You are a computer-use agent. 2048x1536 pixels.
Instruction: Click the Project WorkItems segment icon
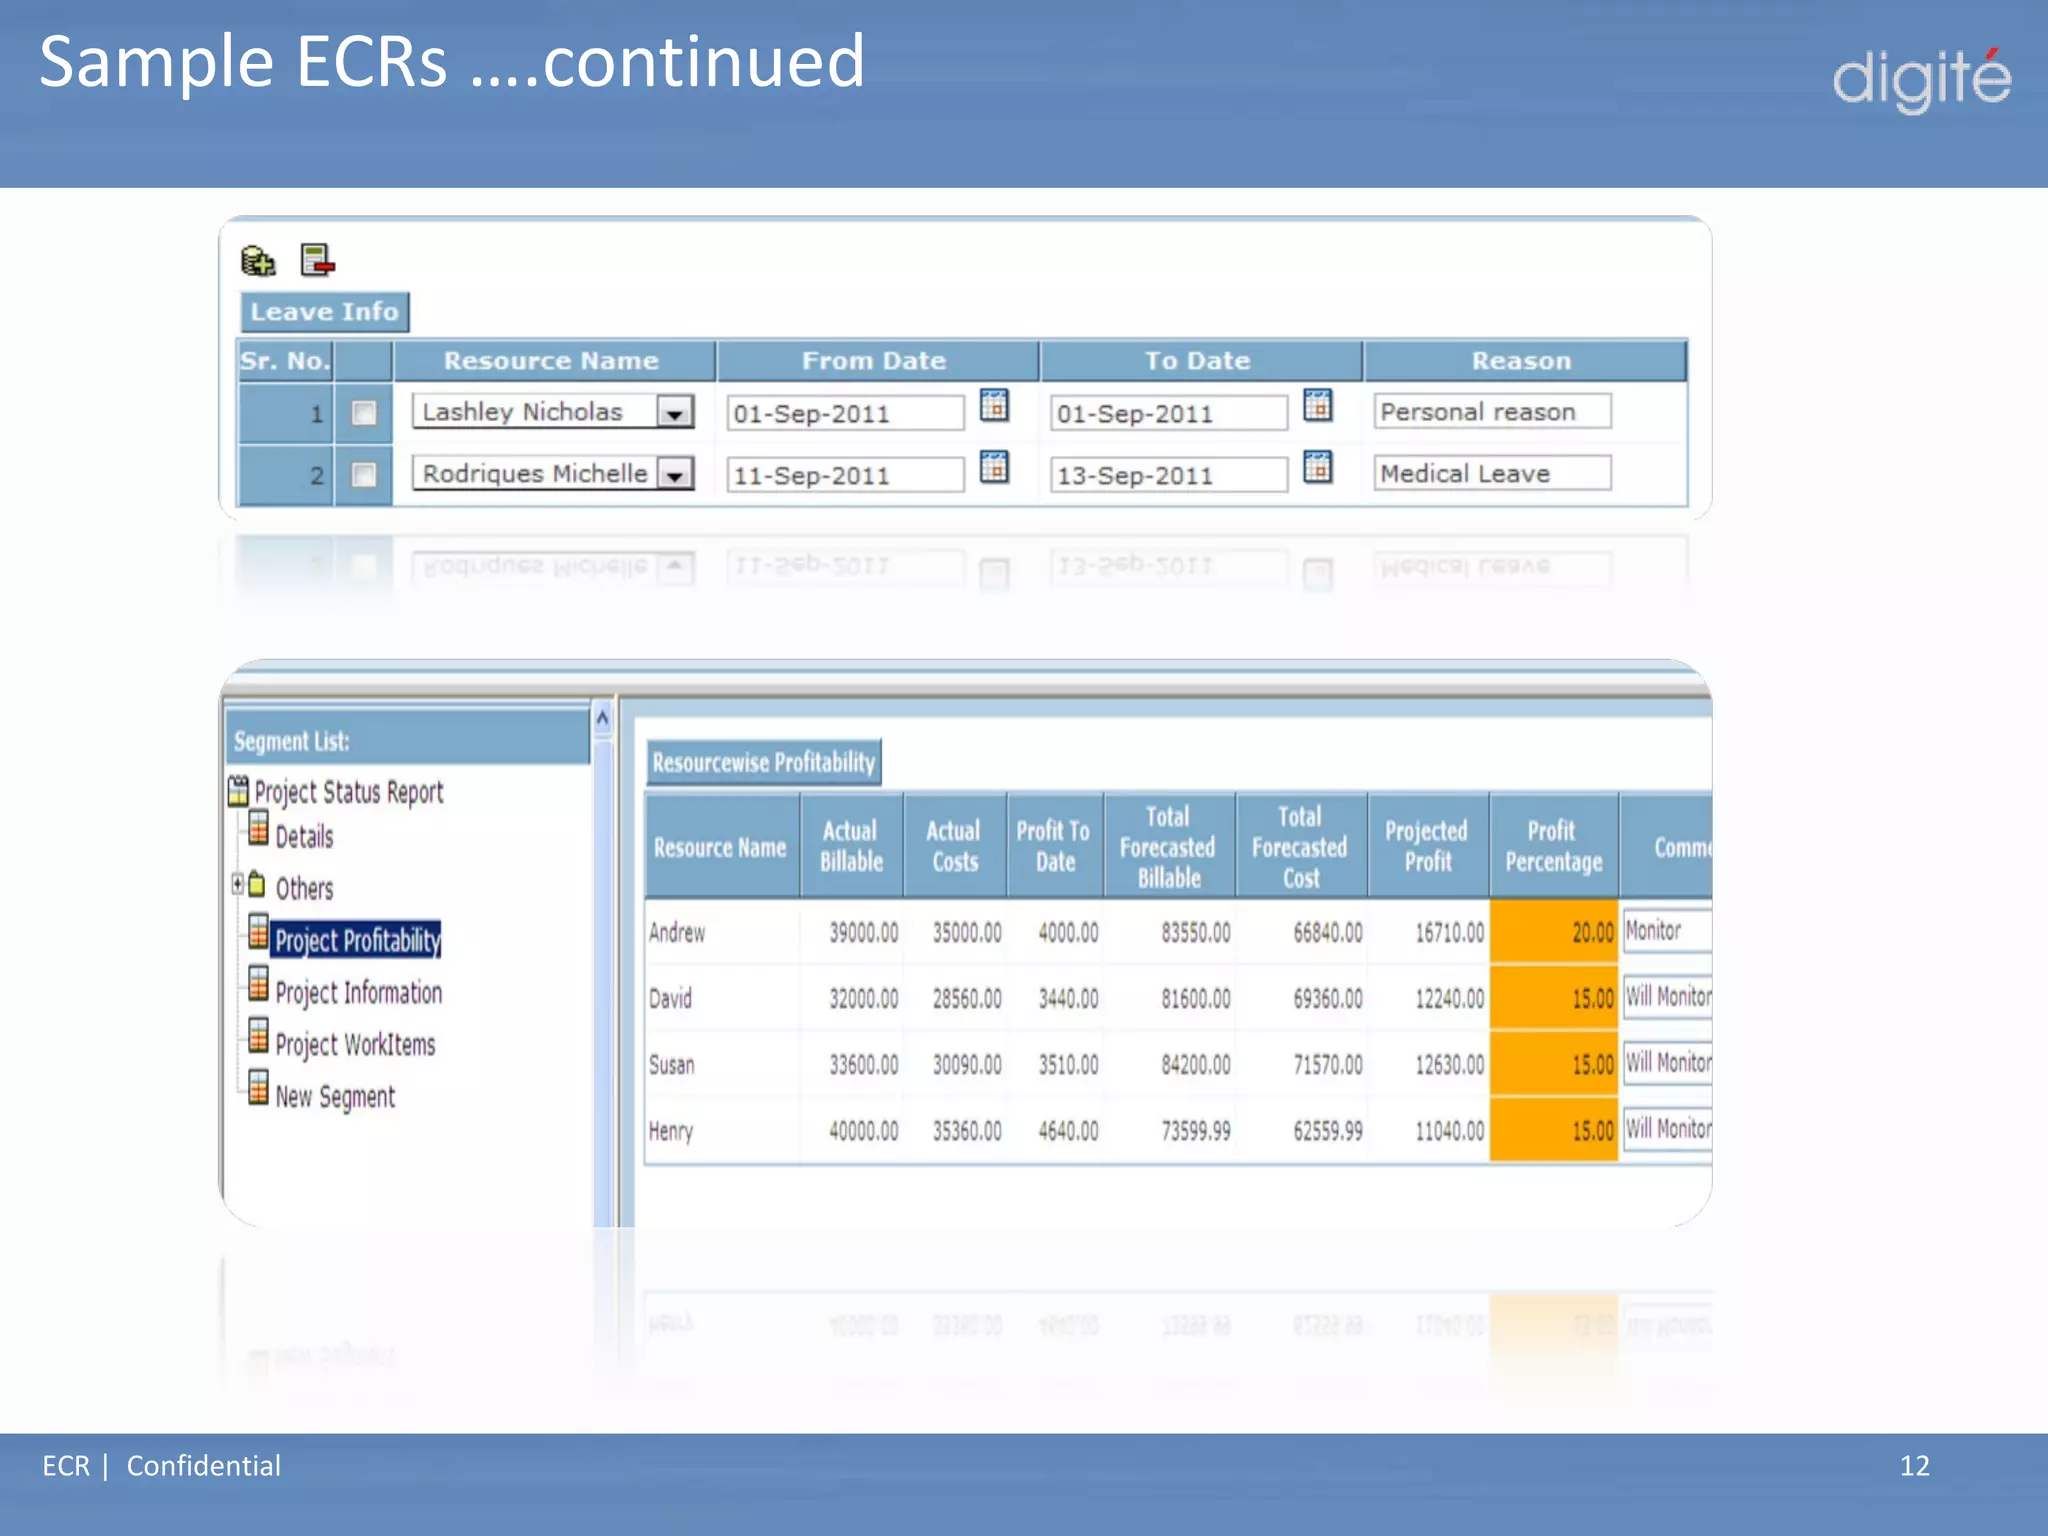click(x=258, y=1037)
